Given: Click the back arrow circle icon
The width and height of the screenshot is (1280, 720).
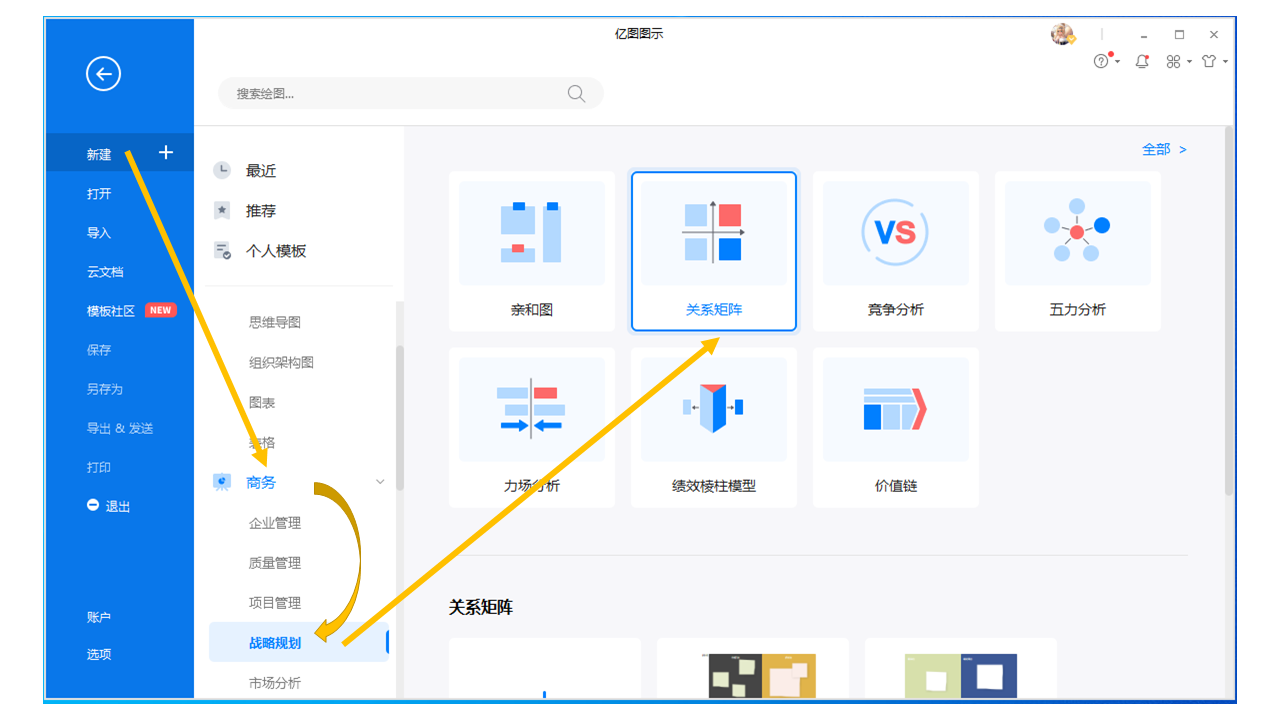Looking at the screenshot, I should click(x=103, y=73).
